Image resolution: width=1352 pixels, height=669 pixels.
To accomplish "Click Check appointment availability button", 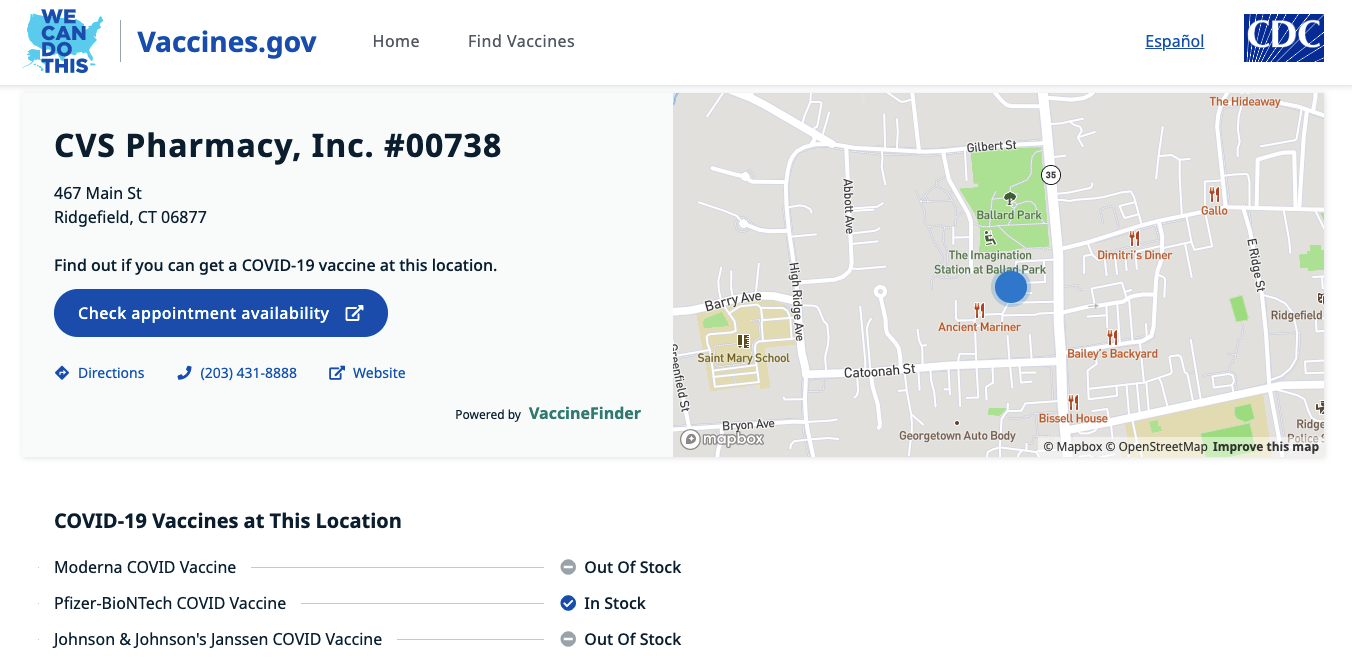I will (221, 313).
